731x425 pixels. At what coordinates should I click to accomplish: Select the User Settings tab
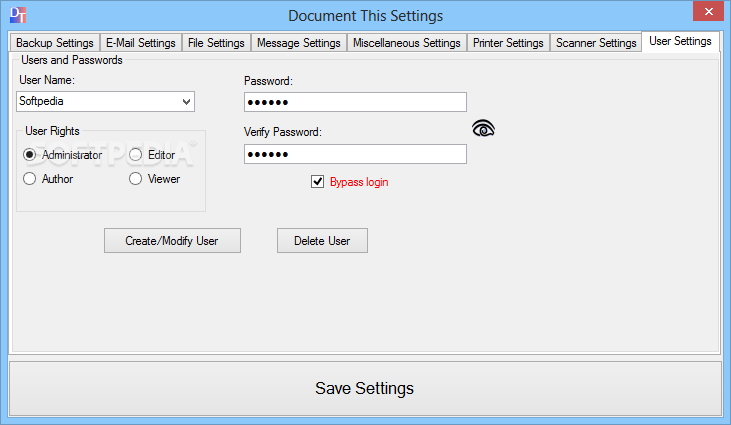coord(680,41)
